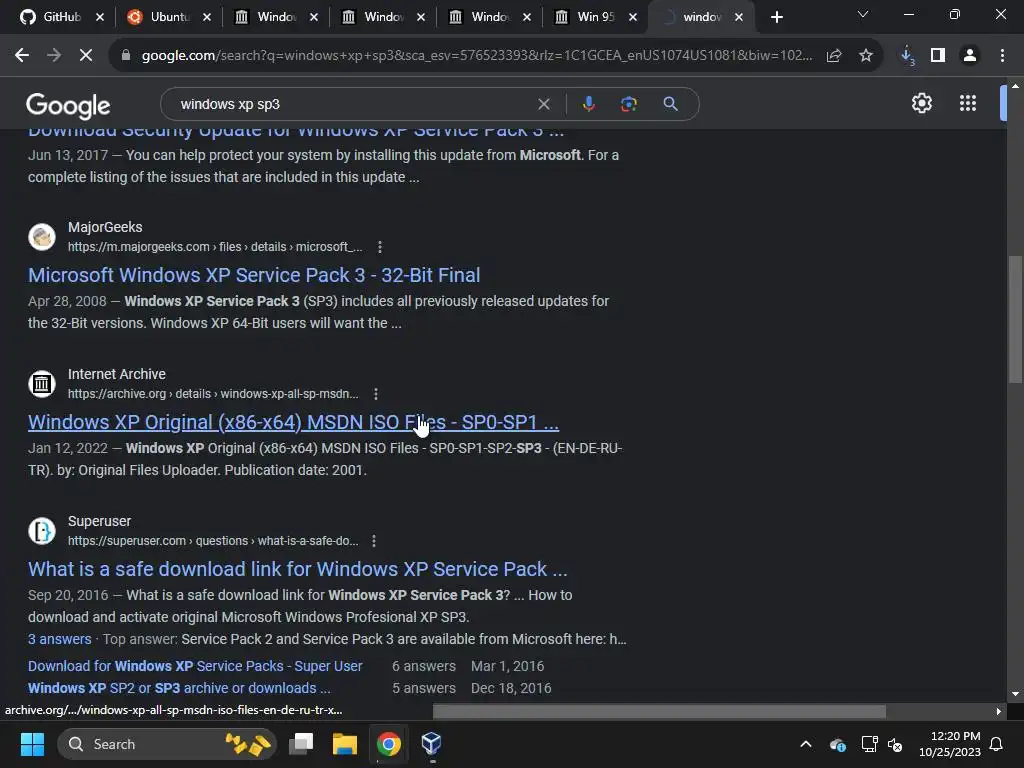Click the scroll-down arrow of the page scrollbar
The height and width of the screenshot is (768, 1024).
(x=1015, y=694)
